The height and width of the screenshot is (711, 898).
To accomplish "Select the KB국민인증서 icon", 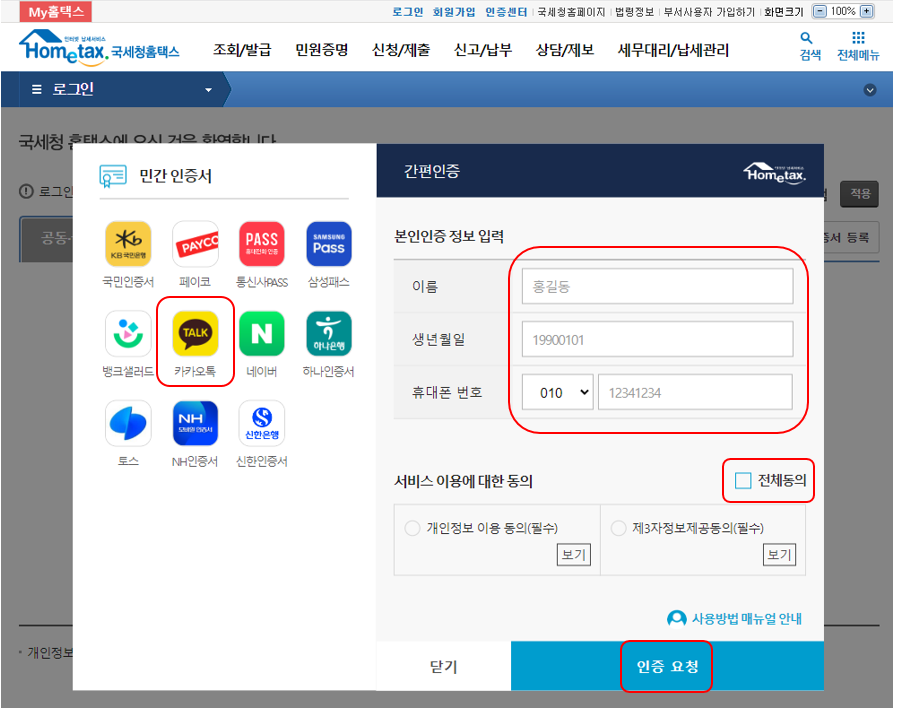I will 127,243.
